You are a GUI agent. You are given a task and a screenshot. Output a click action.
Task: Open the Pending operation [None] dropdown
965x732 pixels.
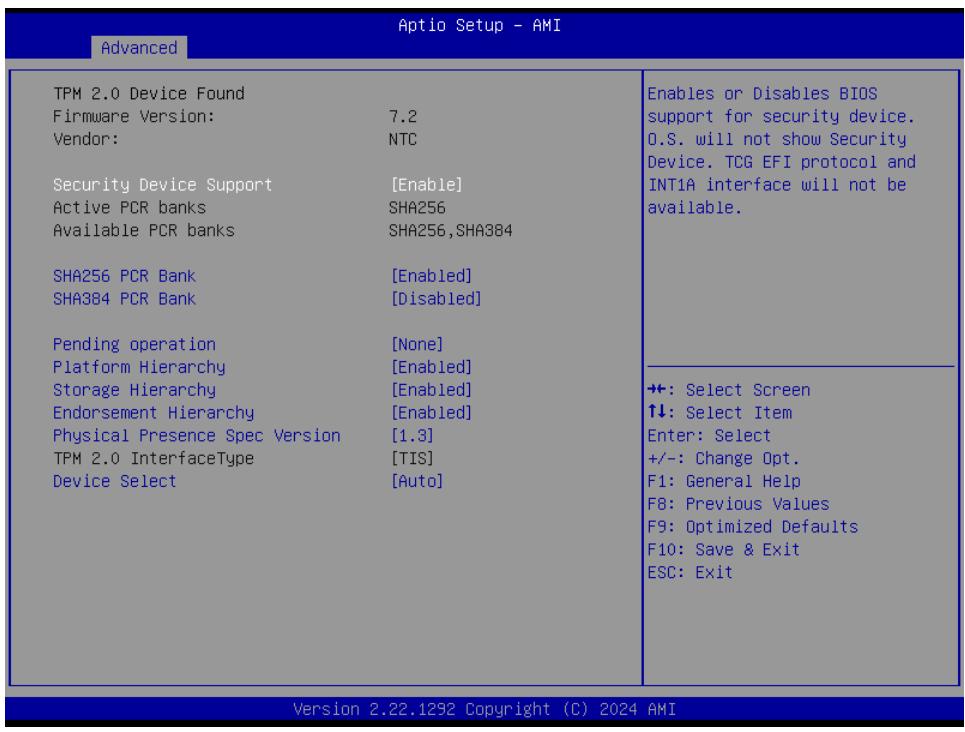pyautogui.click(x=417, y=344)
